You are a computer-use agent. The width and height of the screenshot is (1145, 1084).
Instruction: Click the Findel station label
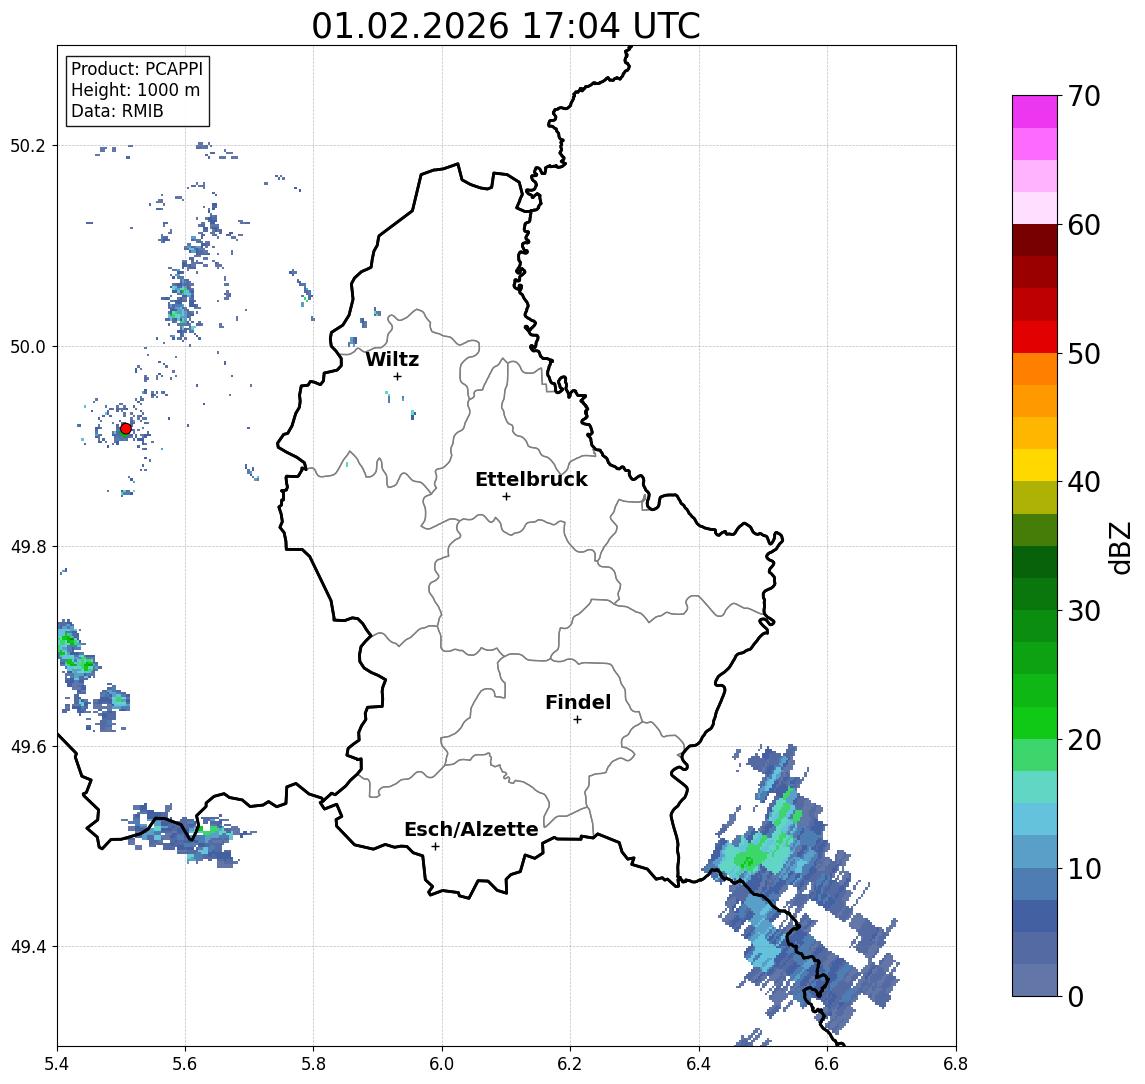click(578, 702)
